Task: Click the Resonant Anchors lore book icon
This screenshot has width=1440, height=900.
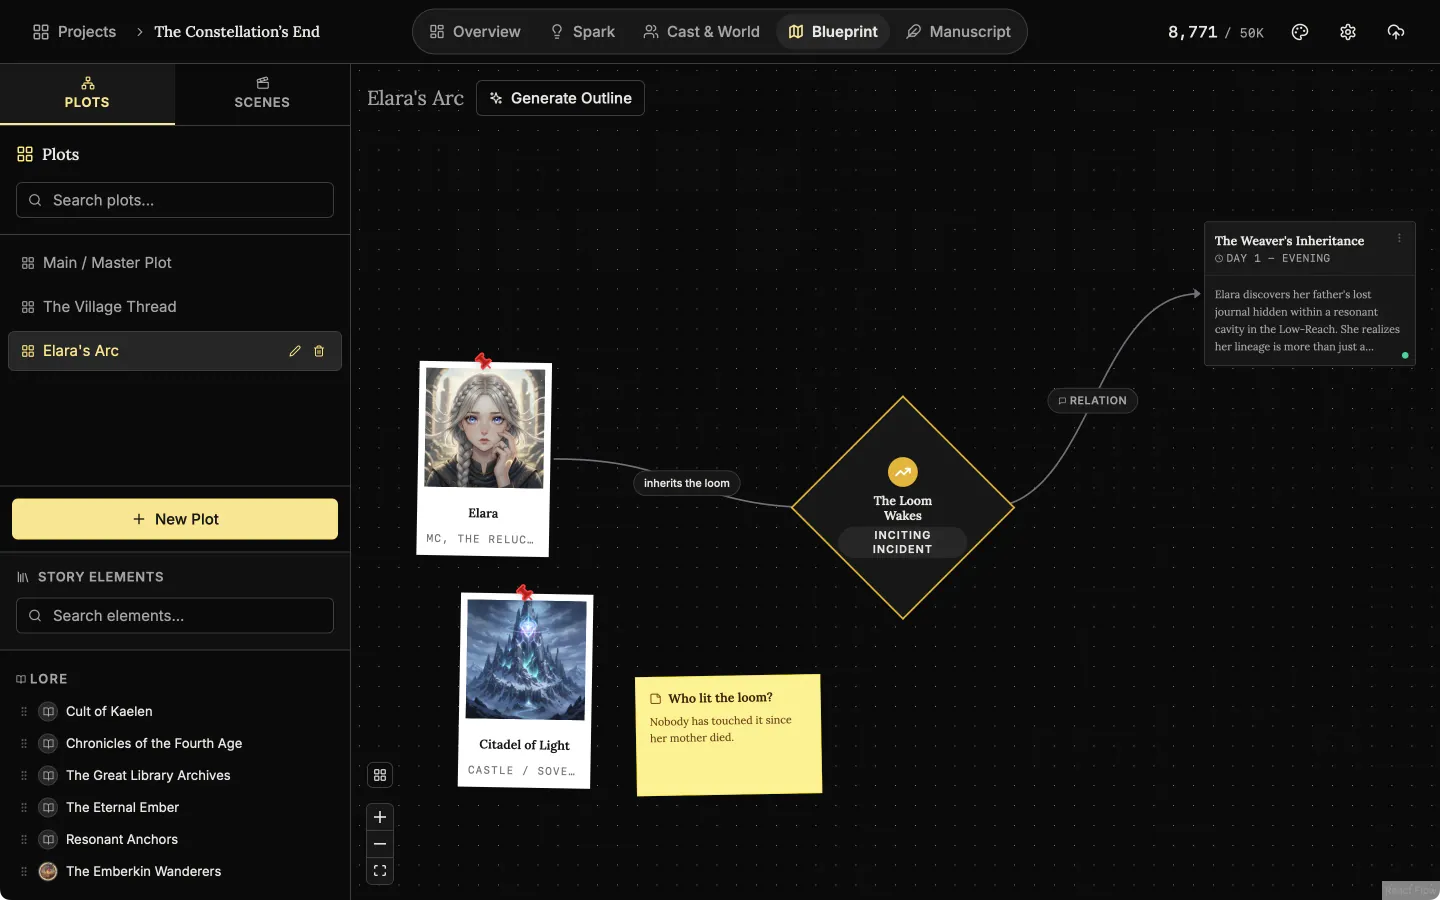Action: (48, 839)
